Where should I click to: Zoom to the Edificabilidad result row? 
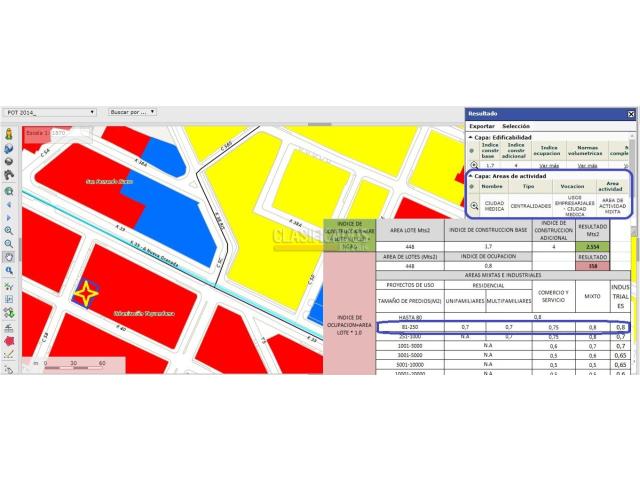tap(474, 163)
